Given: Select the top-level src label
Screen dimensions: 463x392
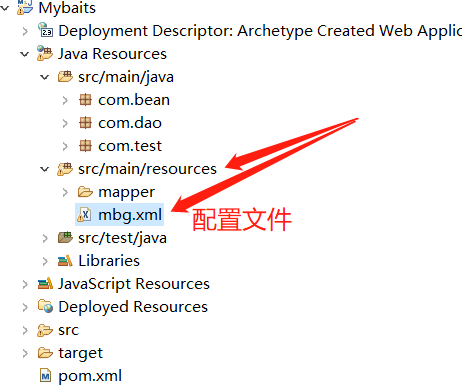Looking at the screenshot, I should tap(69, 330).
